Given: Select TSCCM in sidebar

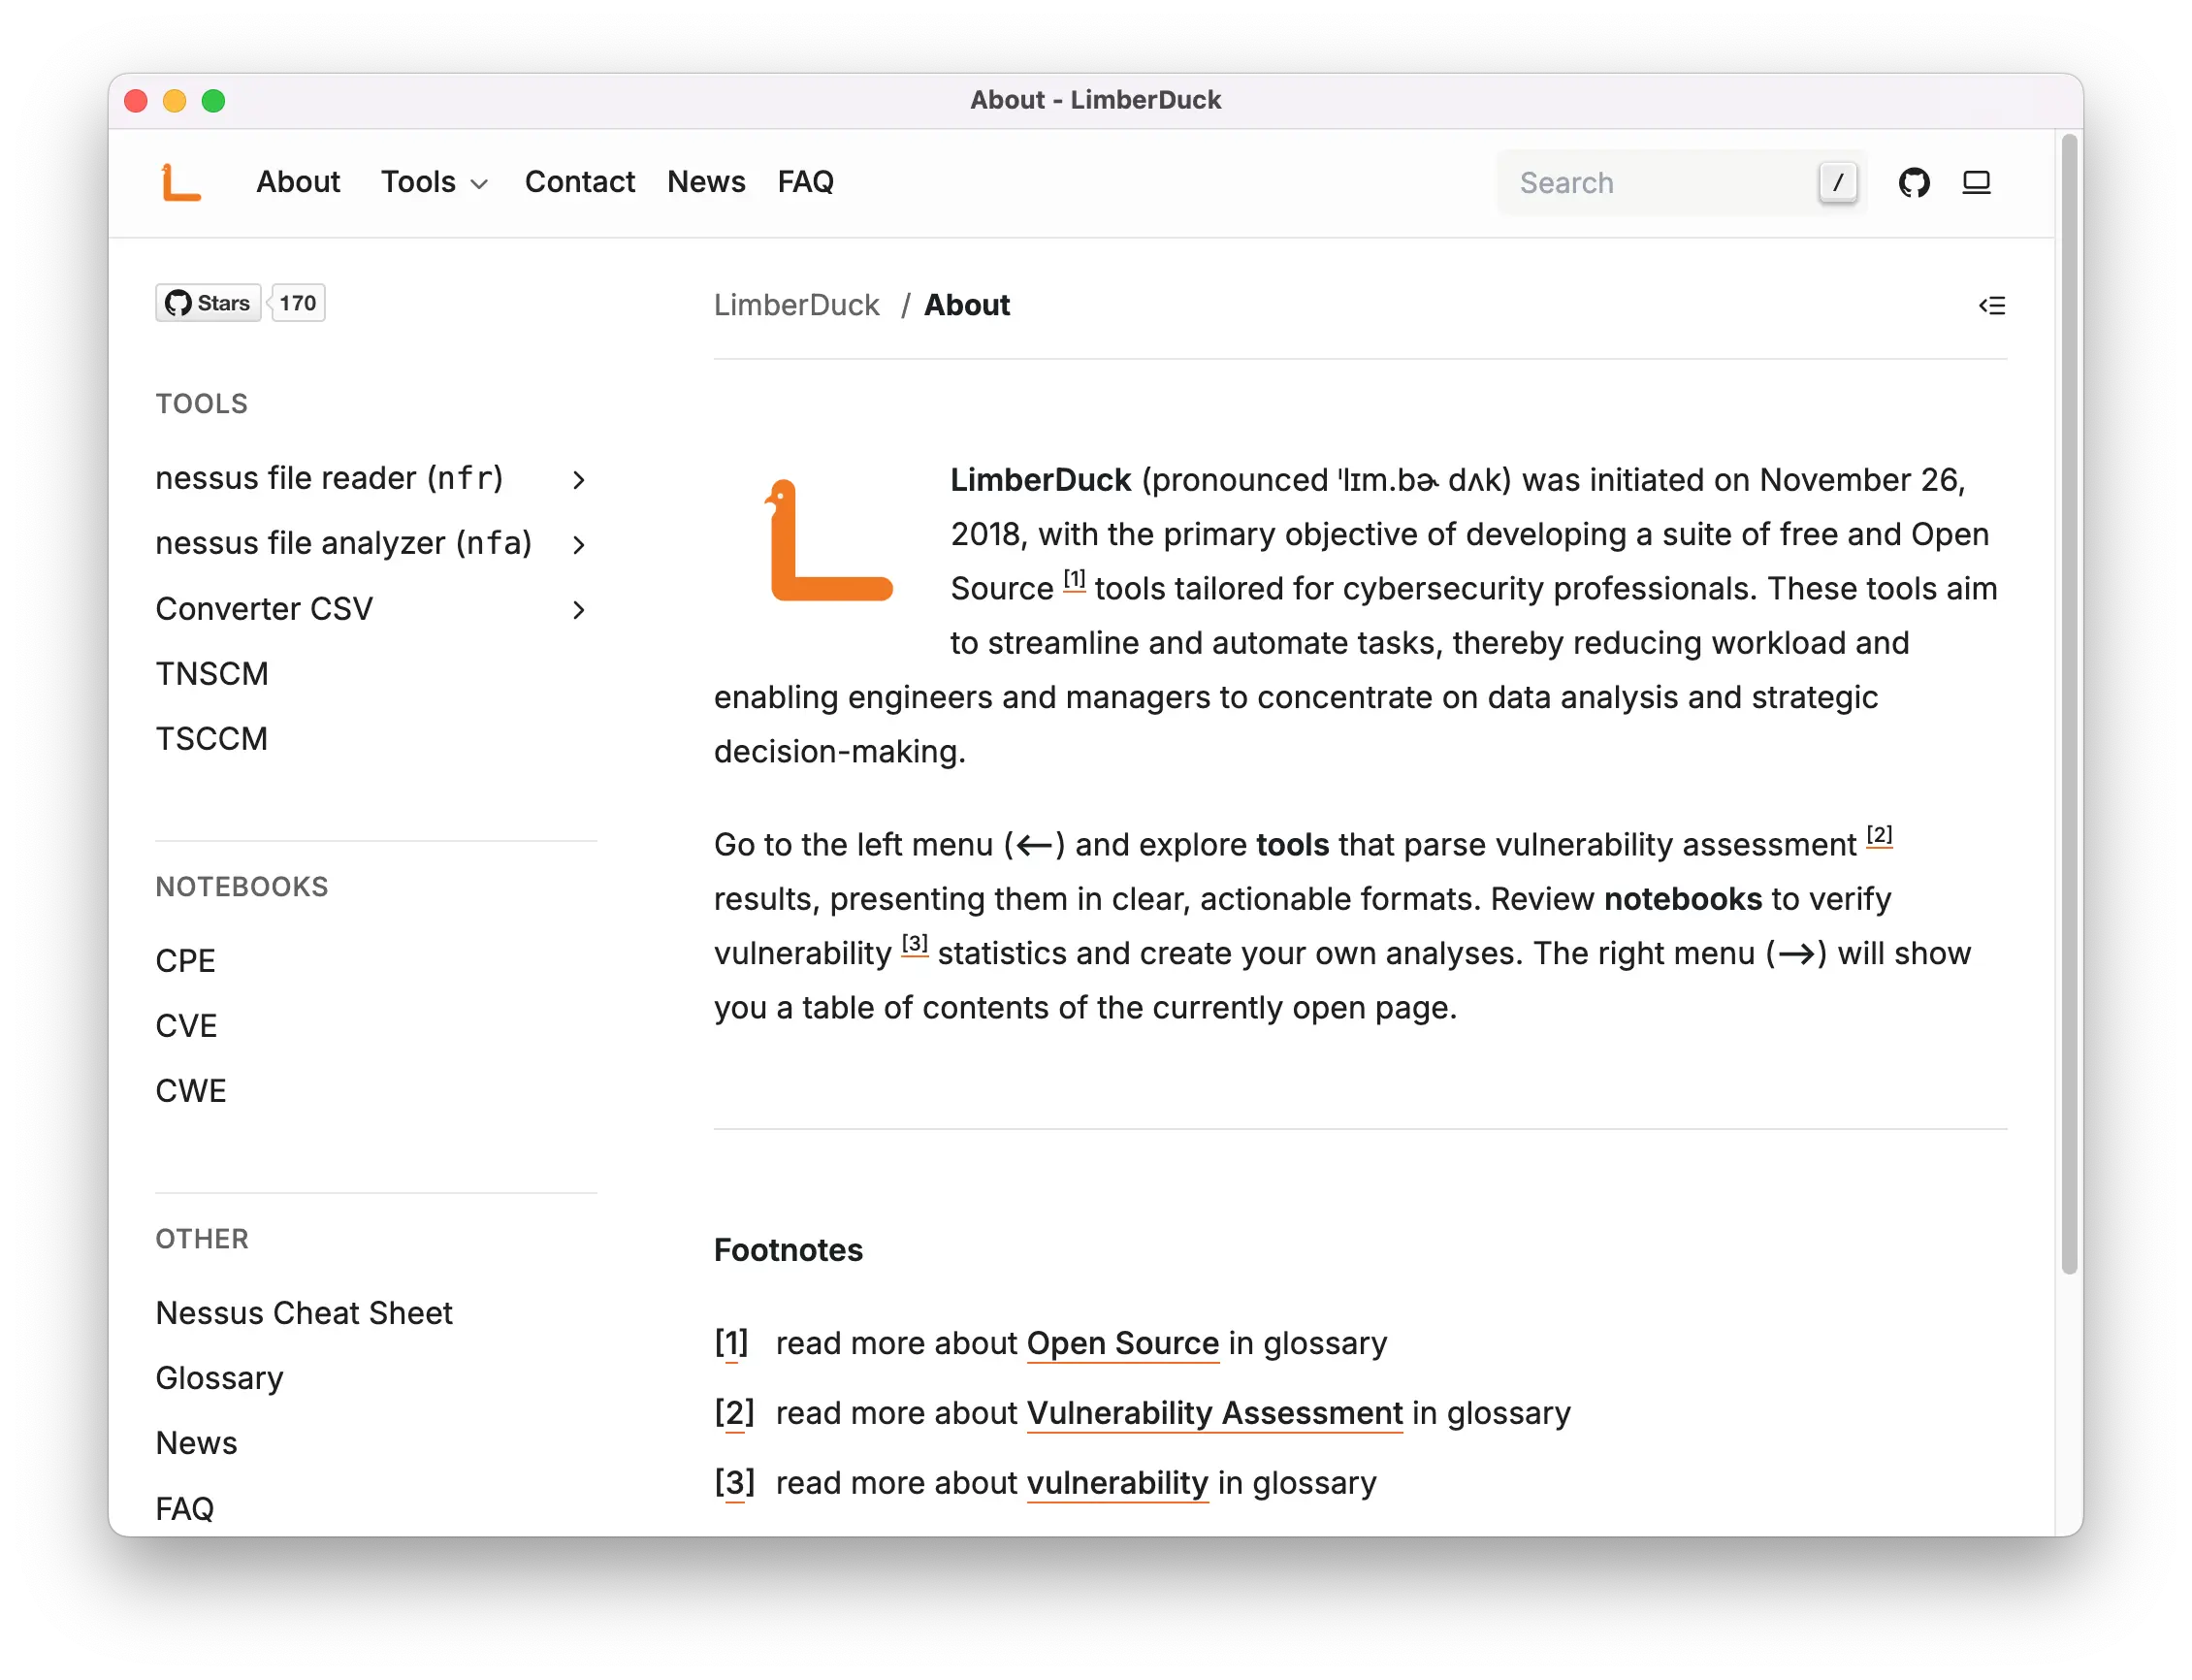Looking at the screenshot, I should coord(212,739).
